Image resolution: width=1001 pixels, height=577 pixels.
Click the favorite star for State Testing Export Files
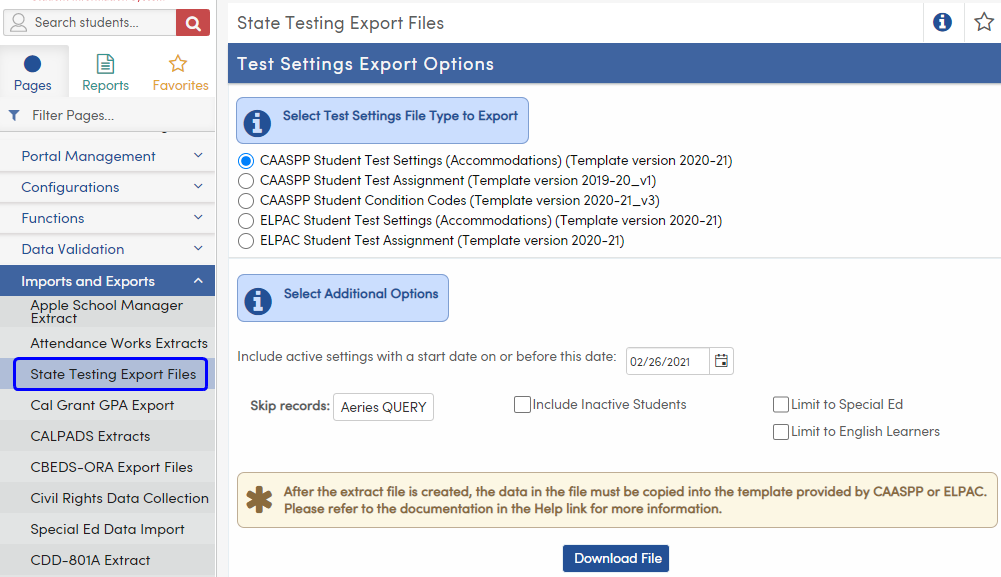click(983, 21)
